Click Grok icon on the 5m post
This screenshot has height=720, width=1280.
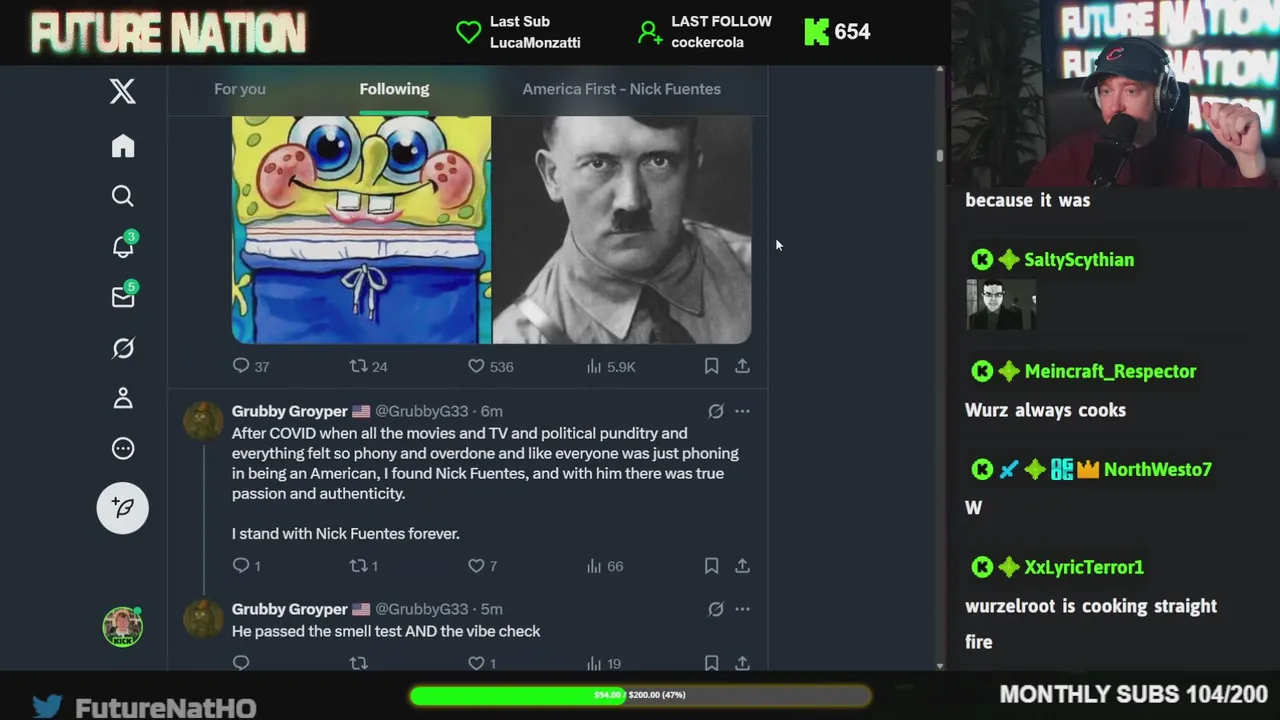[x=716, y=609]
